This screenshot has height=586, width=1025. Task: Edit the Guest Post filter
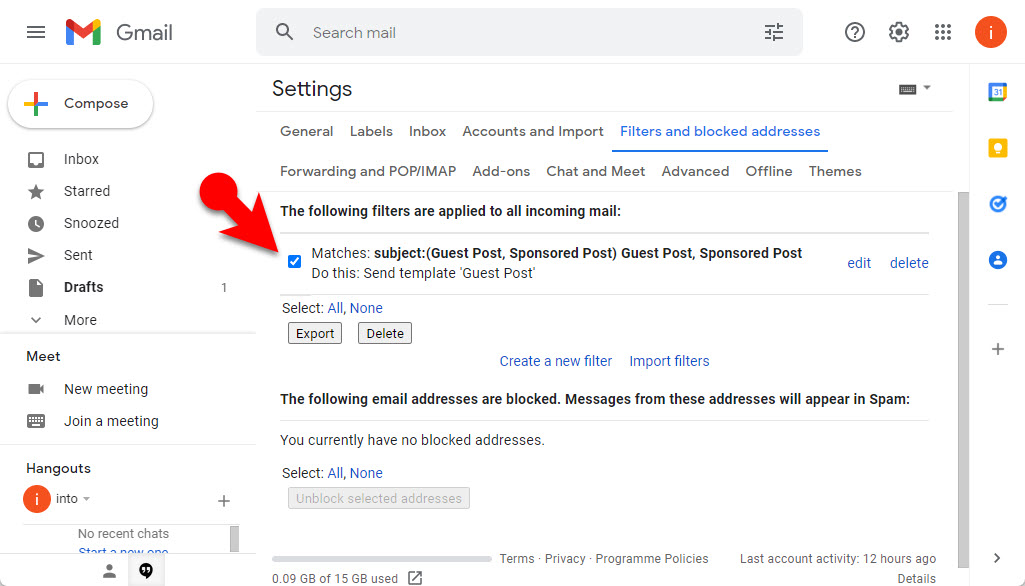tap(859, 263)
